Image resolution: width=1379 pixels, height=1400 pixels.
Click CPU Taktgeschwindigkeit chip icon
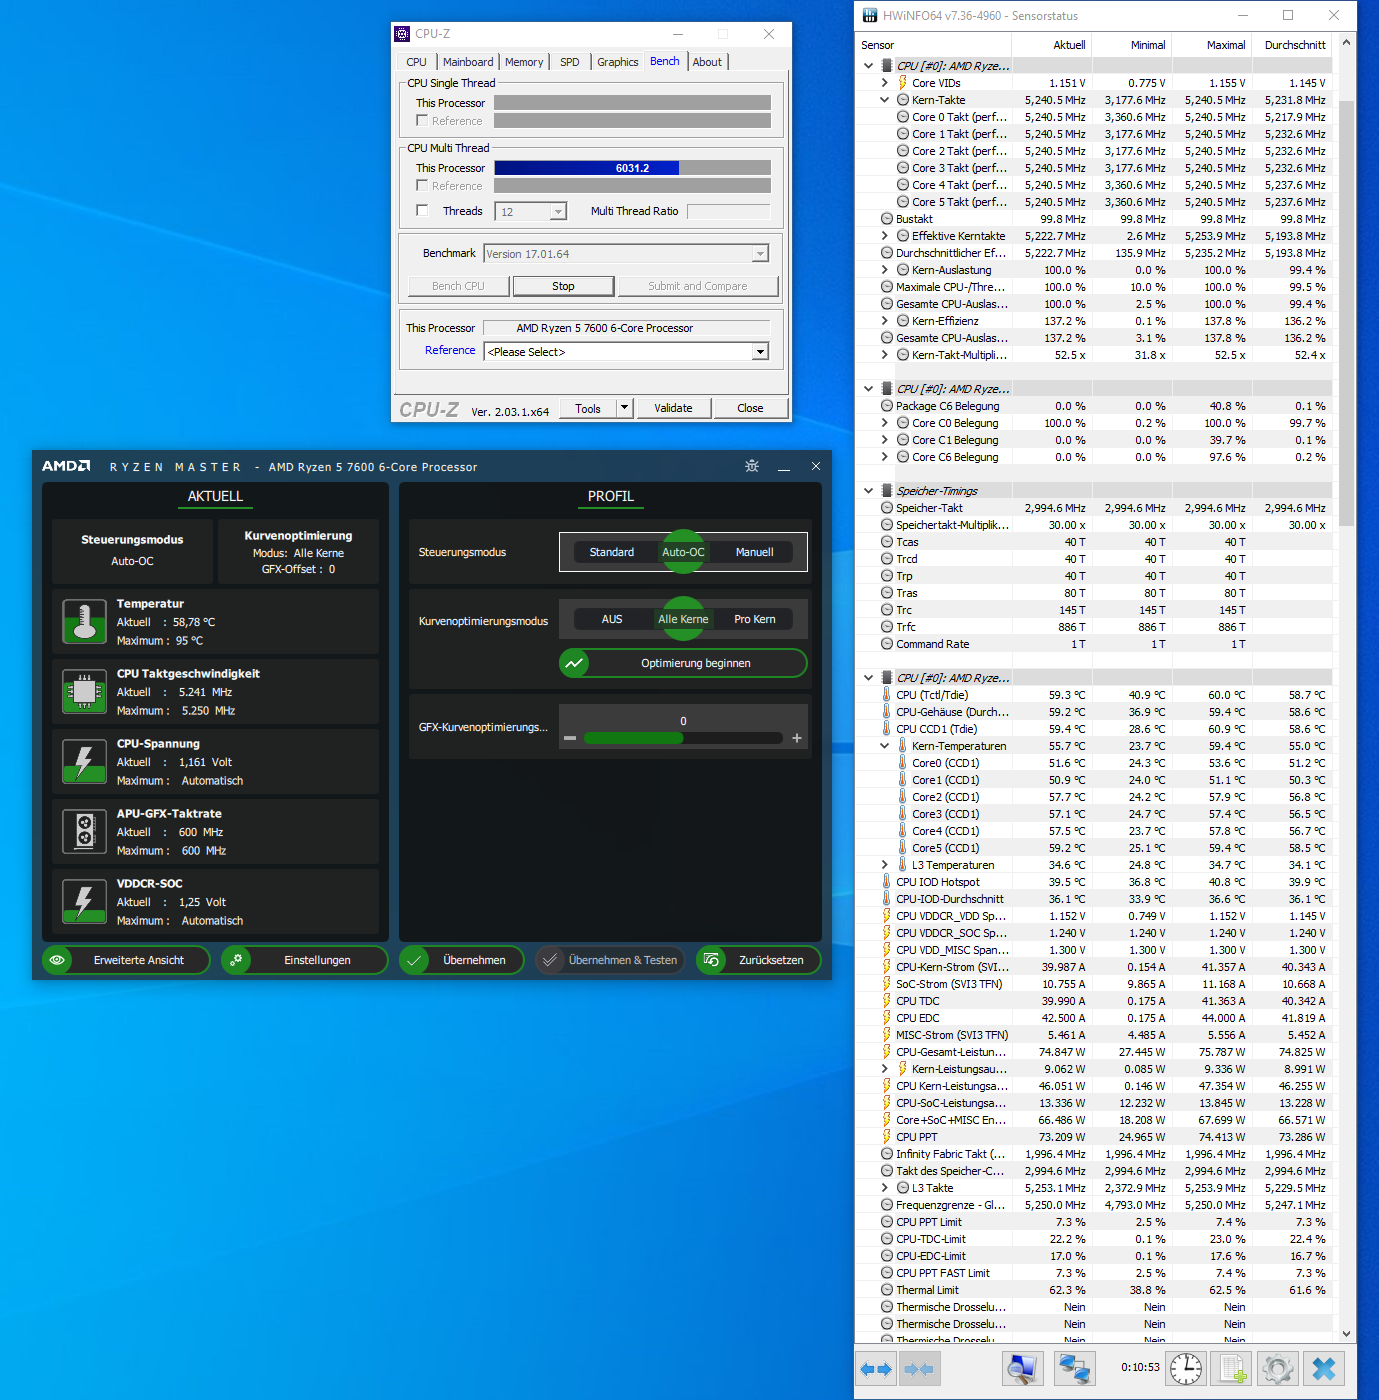pos(85,691)
